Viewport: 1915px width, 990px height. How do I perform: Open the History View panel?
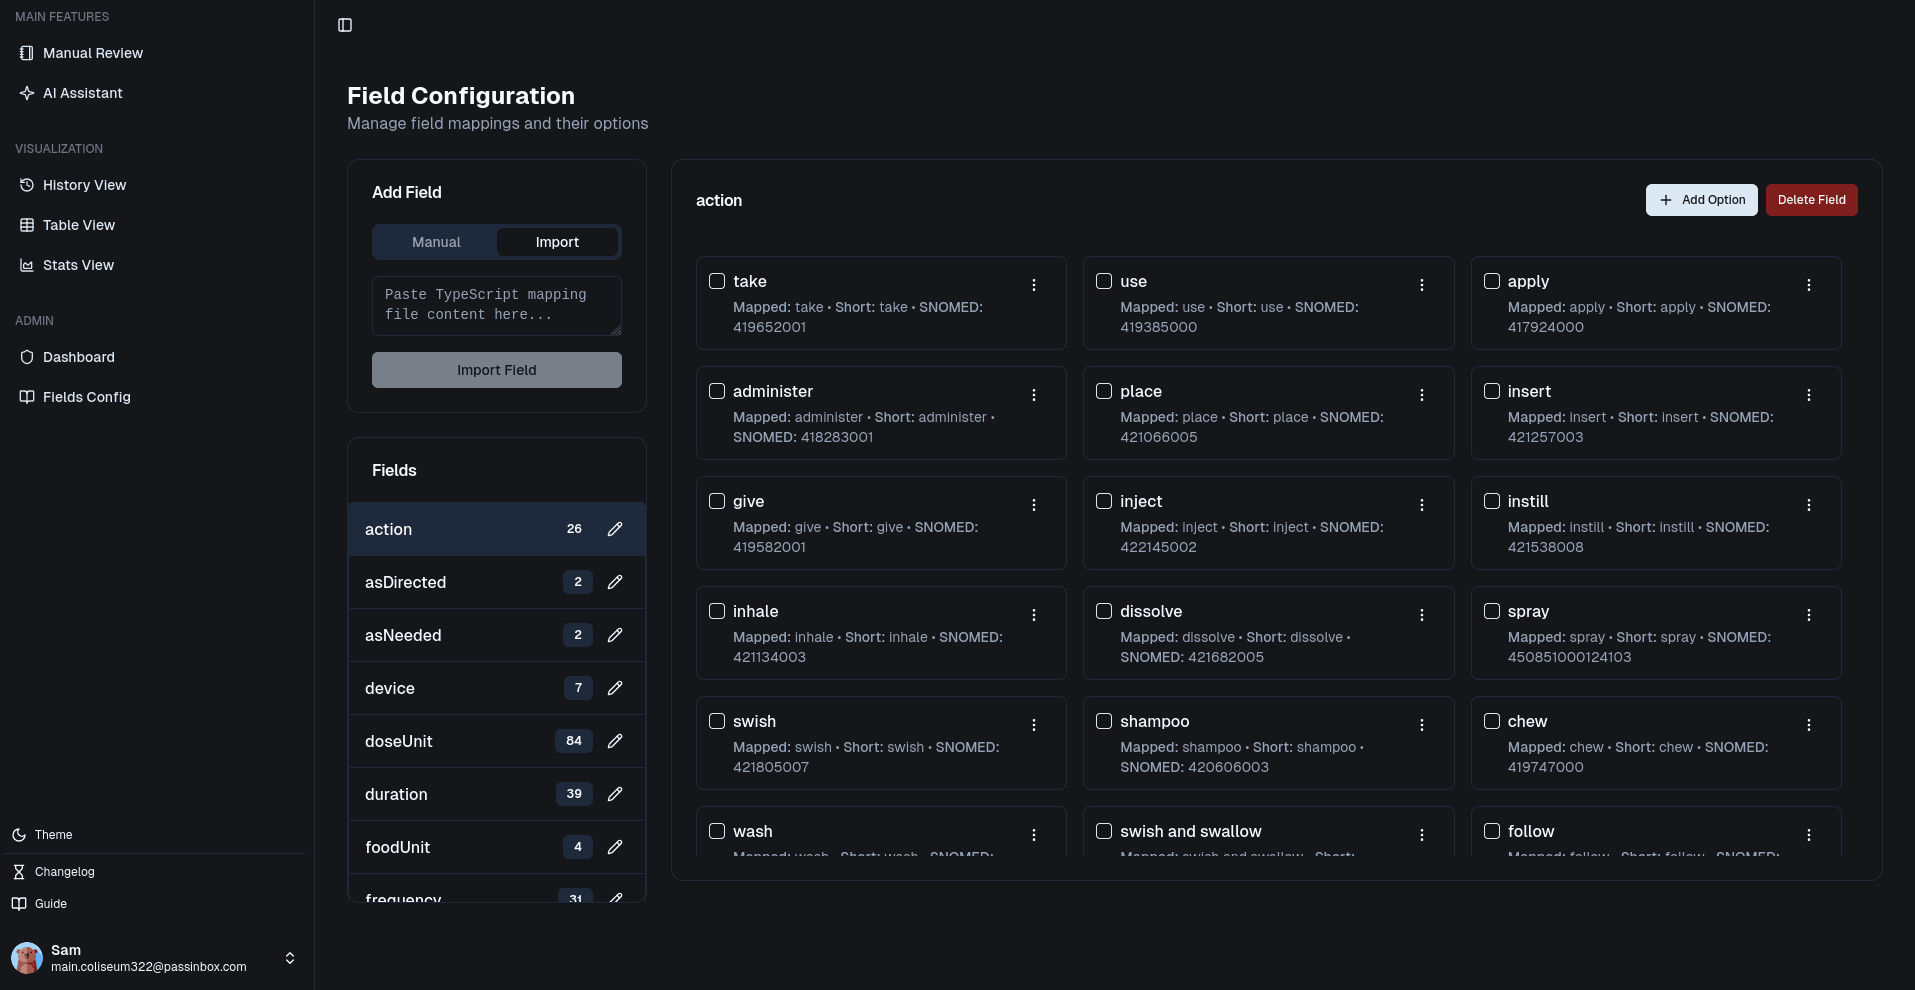pos(83,185)
